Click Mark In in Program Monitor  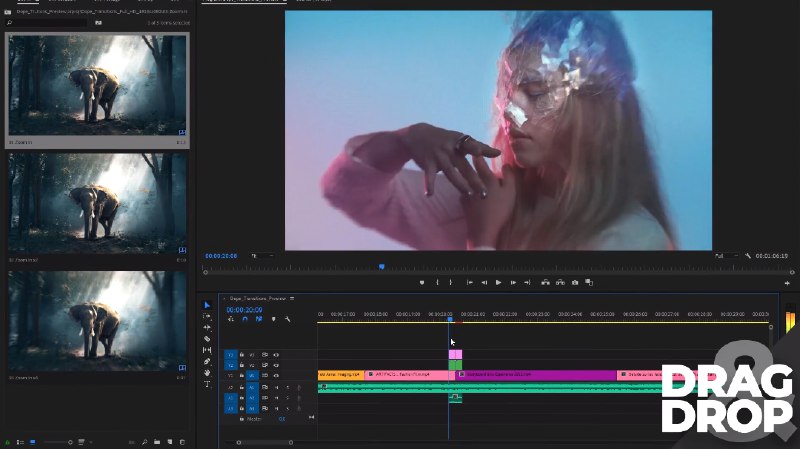pyautogui.click(x=437, y=282)
